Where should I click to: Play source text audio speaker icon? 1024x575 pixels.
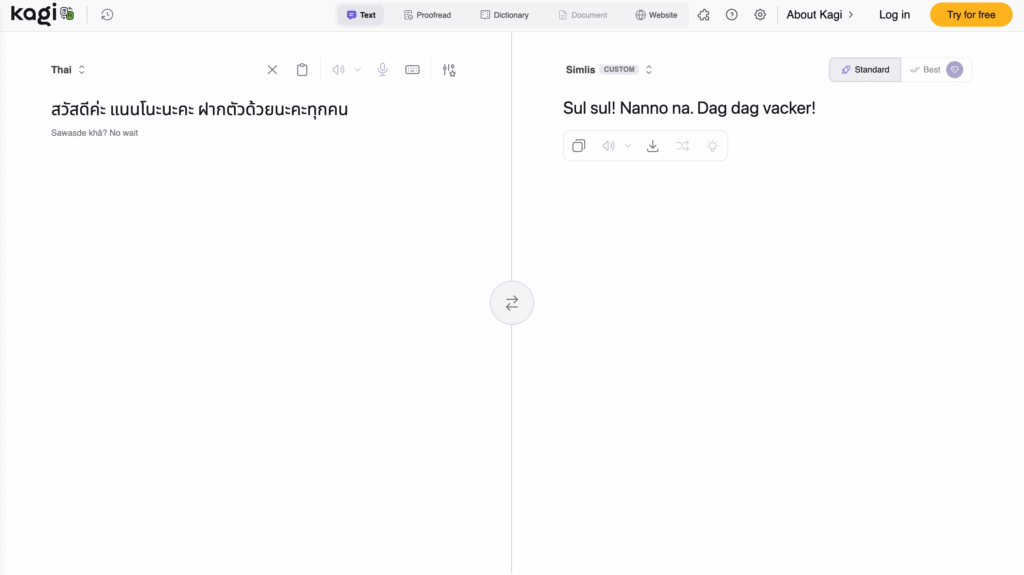click(x=338, y=70)
